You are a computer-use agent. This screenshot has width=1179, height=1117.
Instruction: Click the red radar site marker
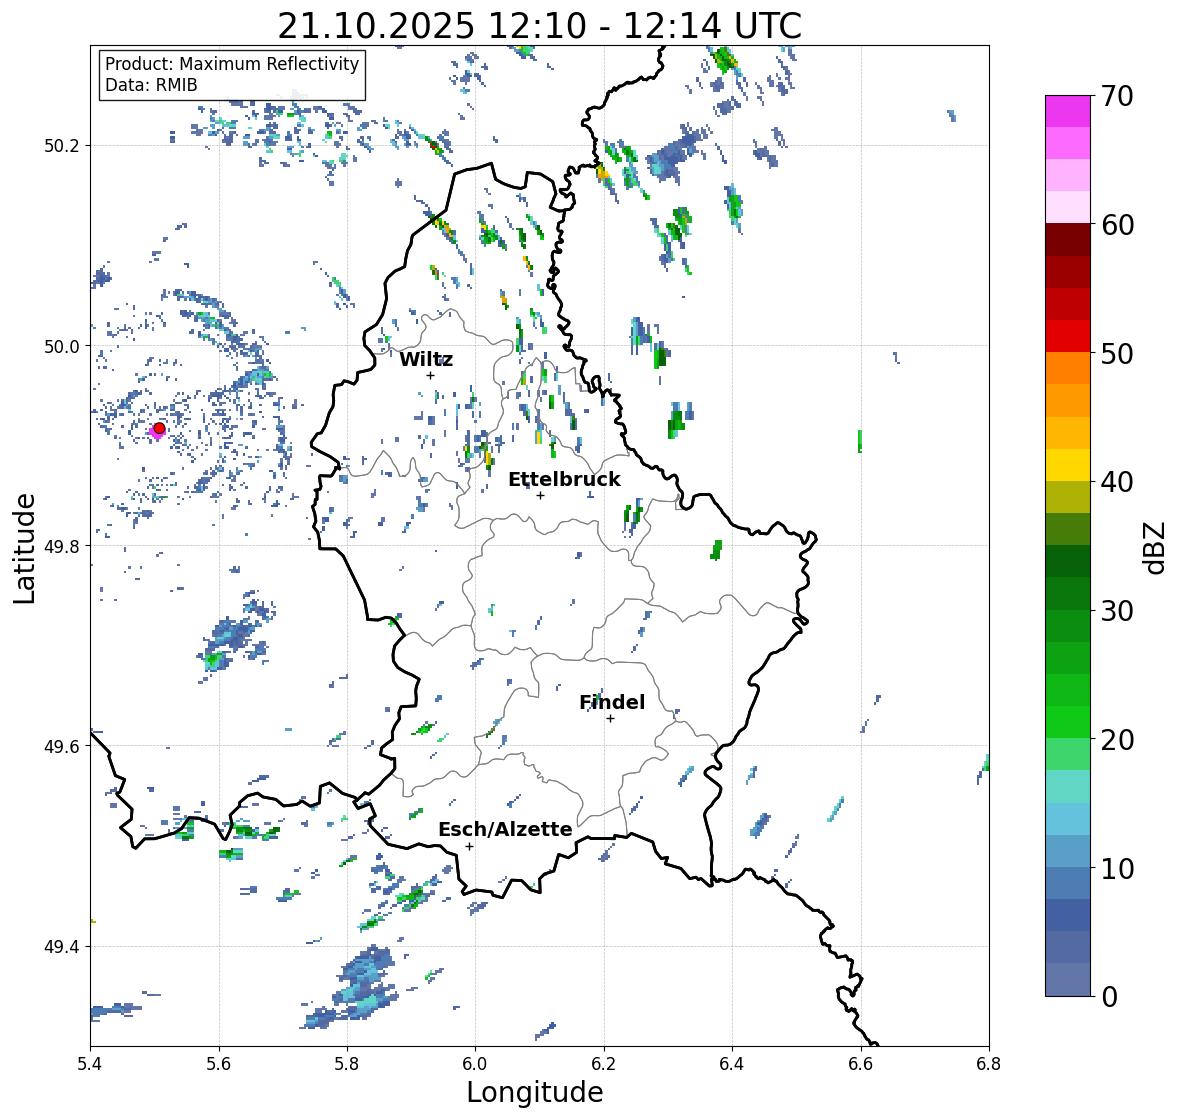coord(159,428)
